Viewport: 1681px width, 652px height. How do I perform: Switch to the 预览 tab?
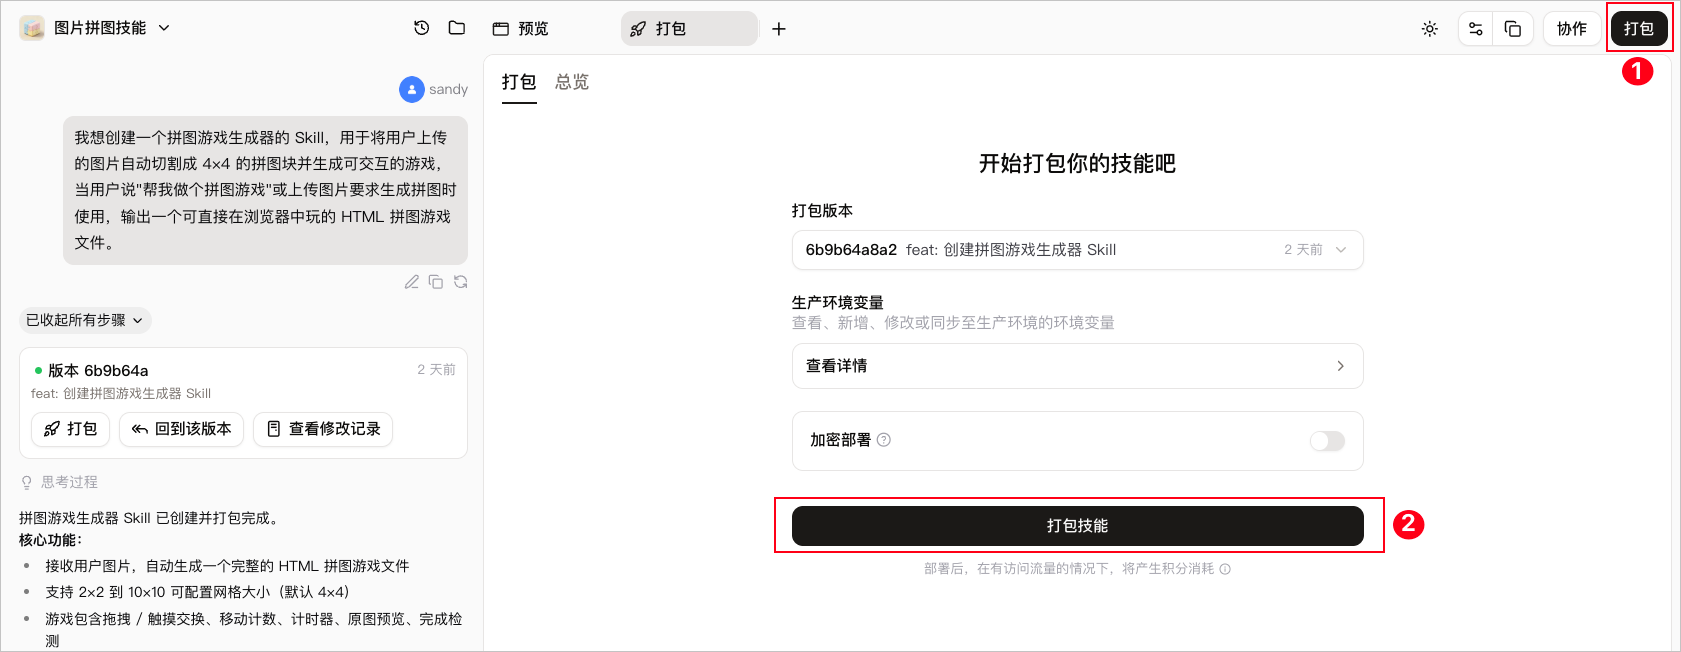coord(521,29)
